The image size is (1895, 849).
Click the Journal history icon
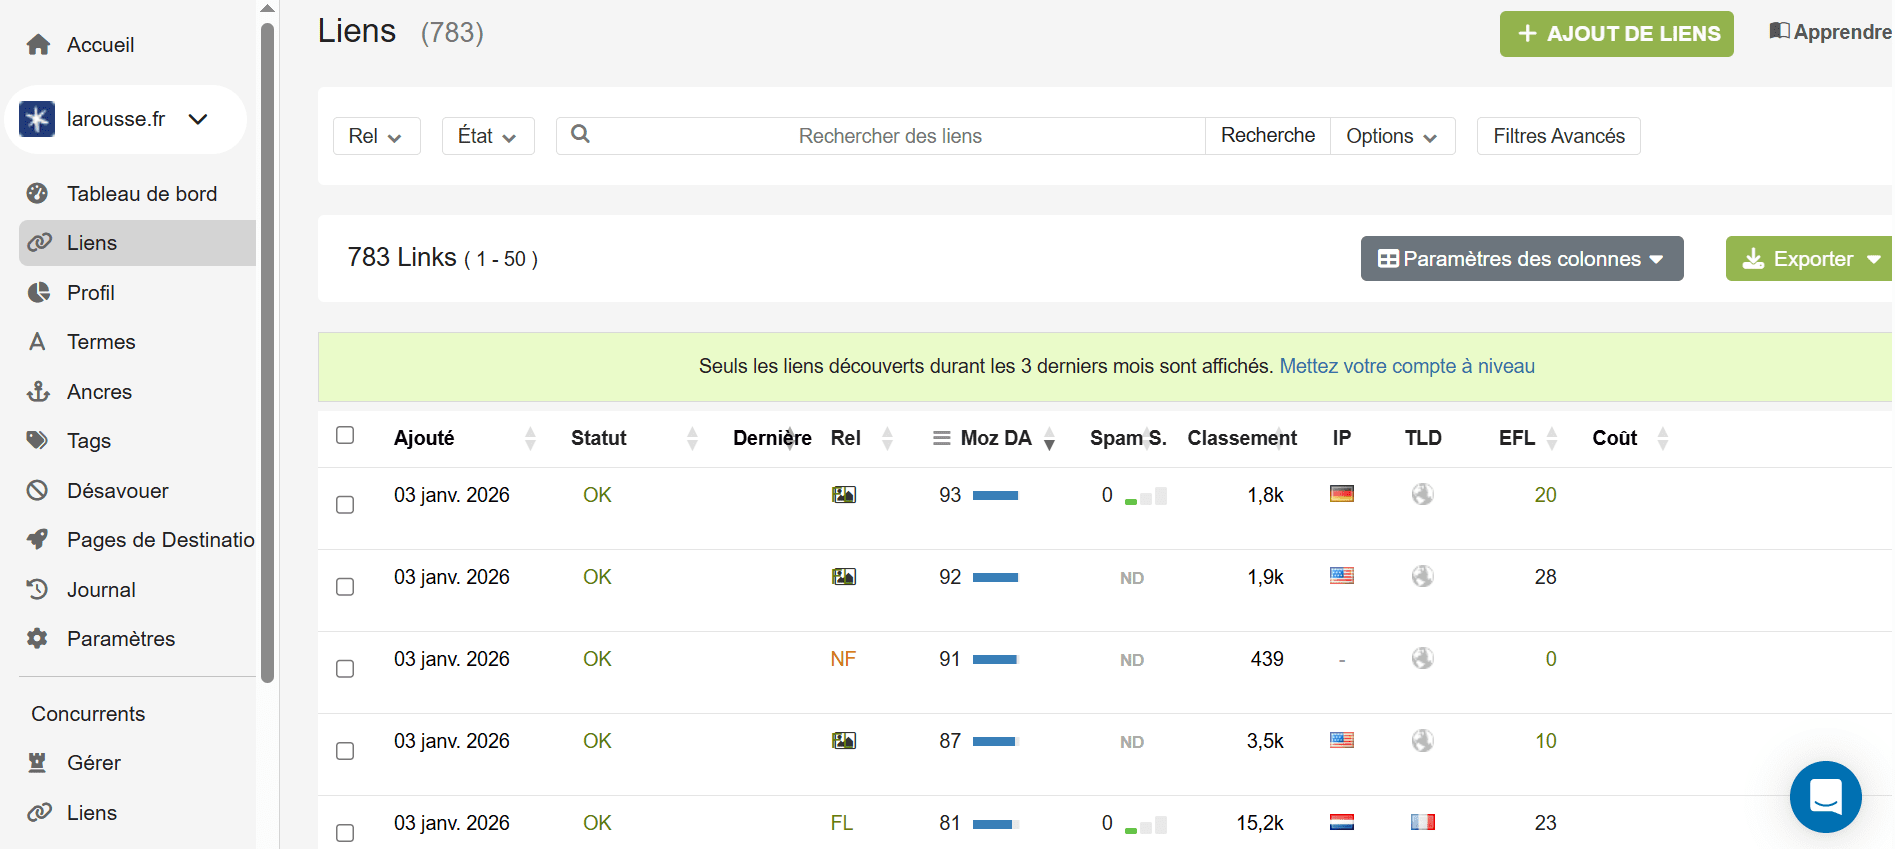38,590
